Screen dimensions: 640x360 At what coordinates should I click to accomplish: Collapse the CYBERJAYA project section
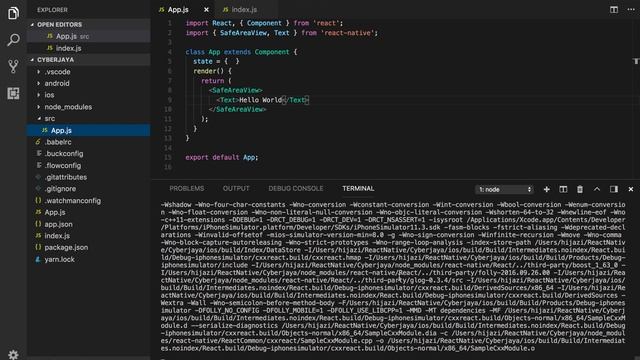[x=56, y=60]
